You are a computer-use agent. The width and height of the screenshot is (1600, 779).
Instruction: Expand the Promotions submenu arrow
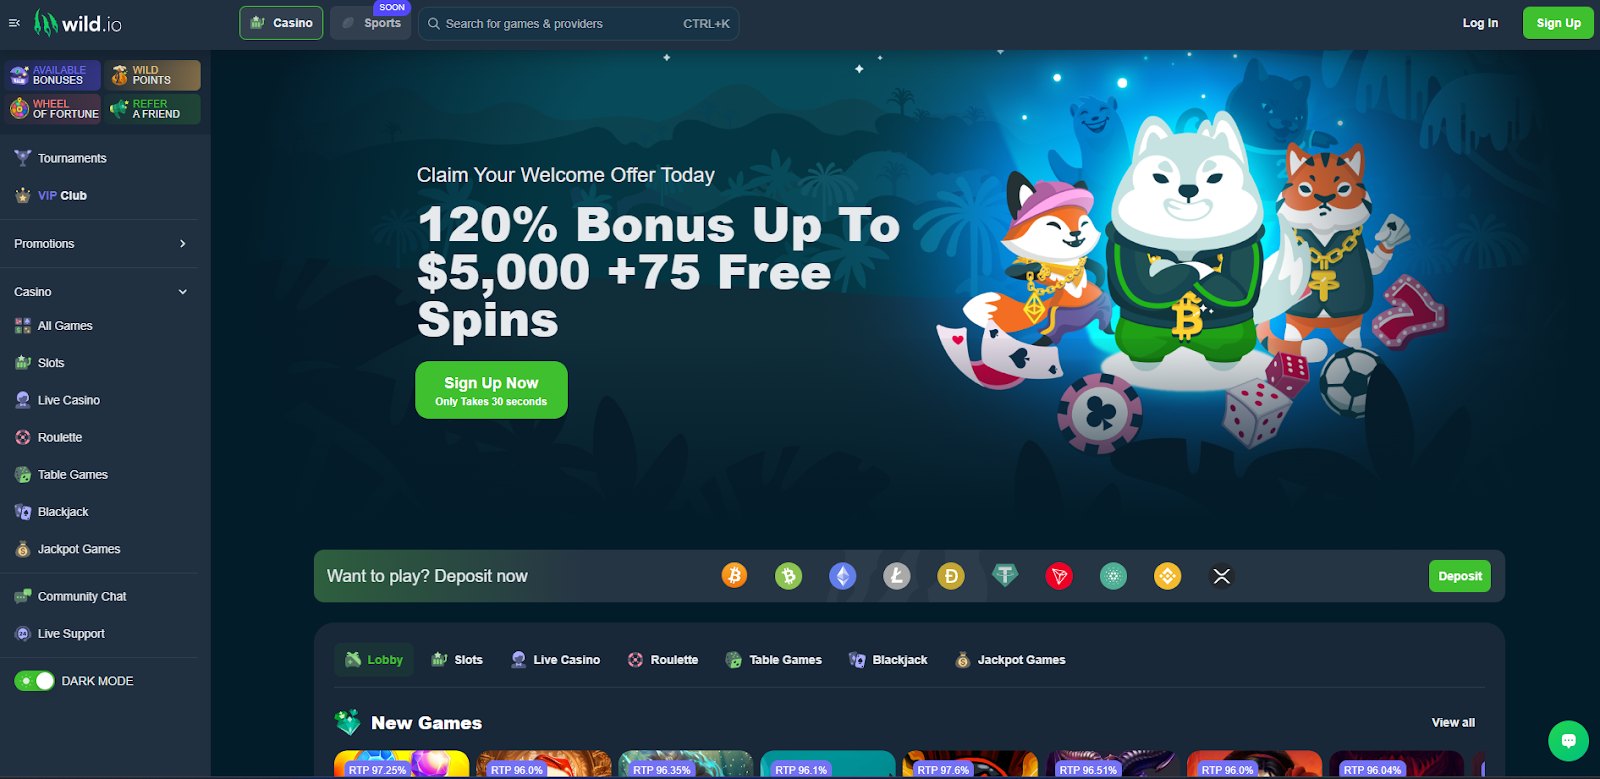(x=182, y=244)
